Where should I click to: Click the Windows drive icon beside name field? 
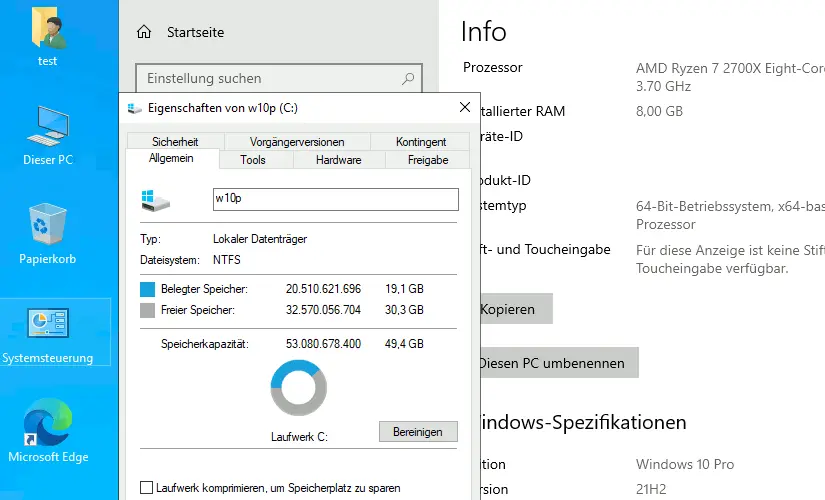click(x=155, y=200)
